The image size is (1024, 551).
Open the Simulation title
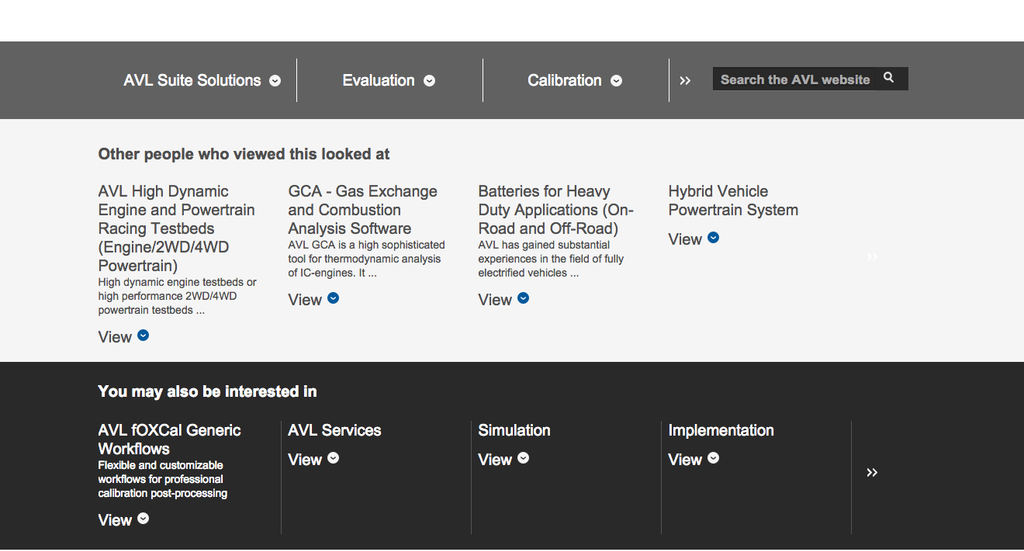coord(514,430)
